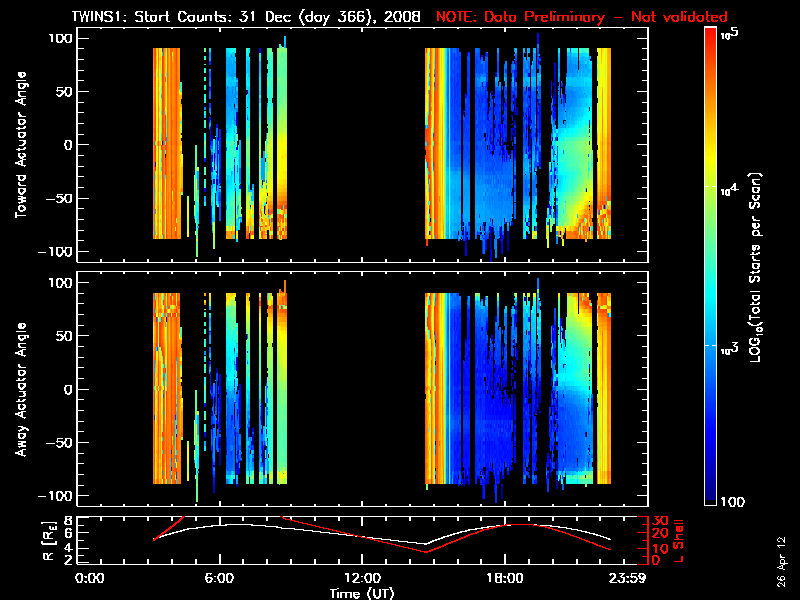
Task: Click the '18:00' time axis label
Action: (505, 578)
